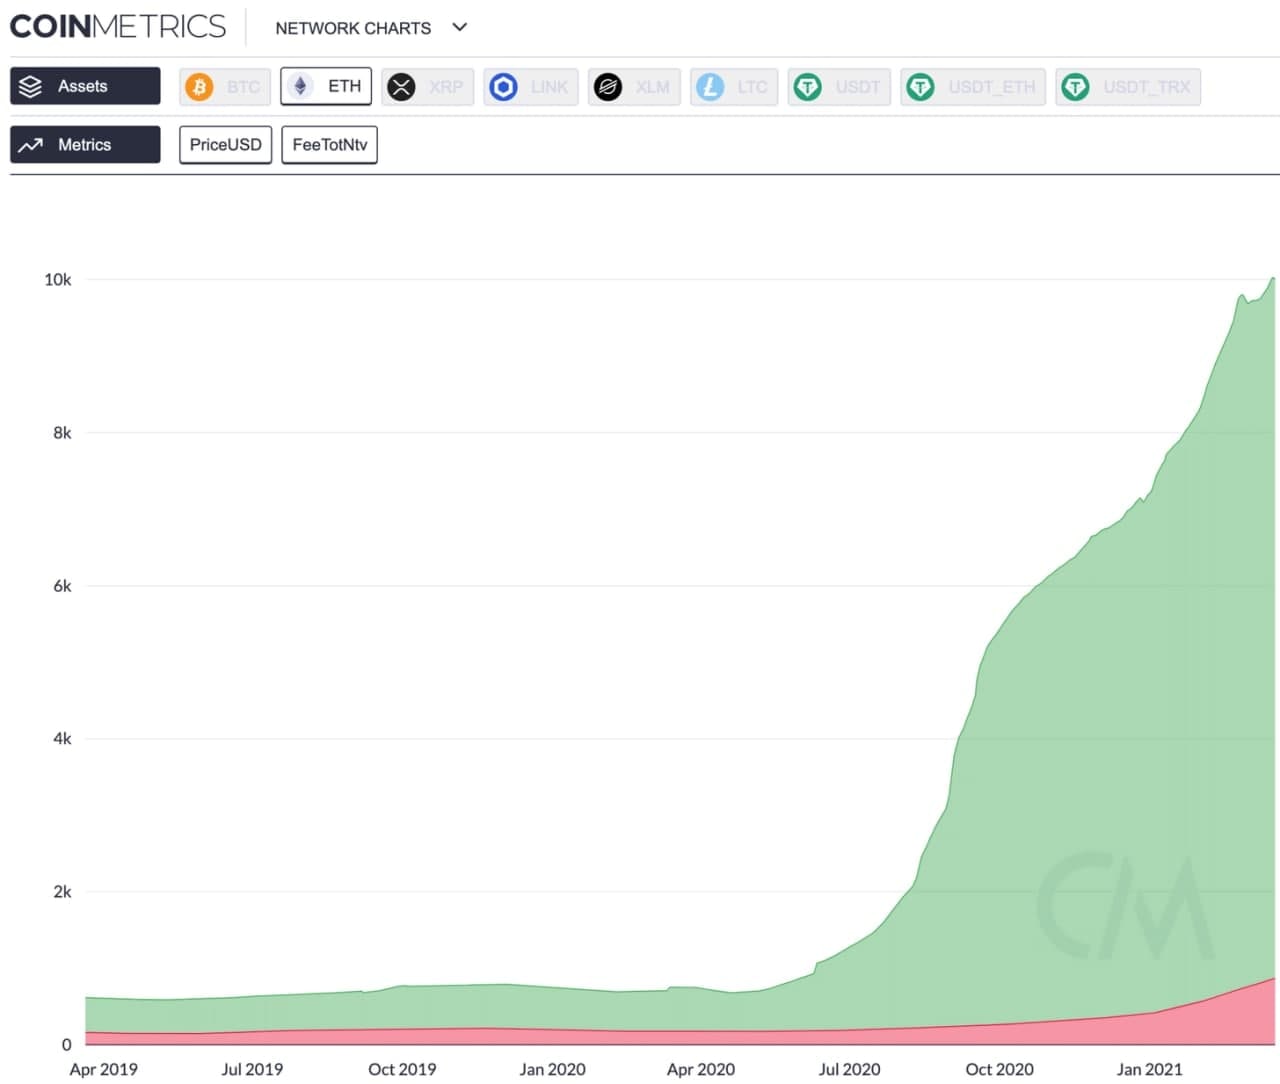Click the Jan 2021 axis label
This screenshot has height=1084, width=1280.
click(x=1150, y=1069)
